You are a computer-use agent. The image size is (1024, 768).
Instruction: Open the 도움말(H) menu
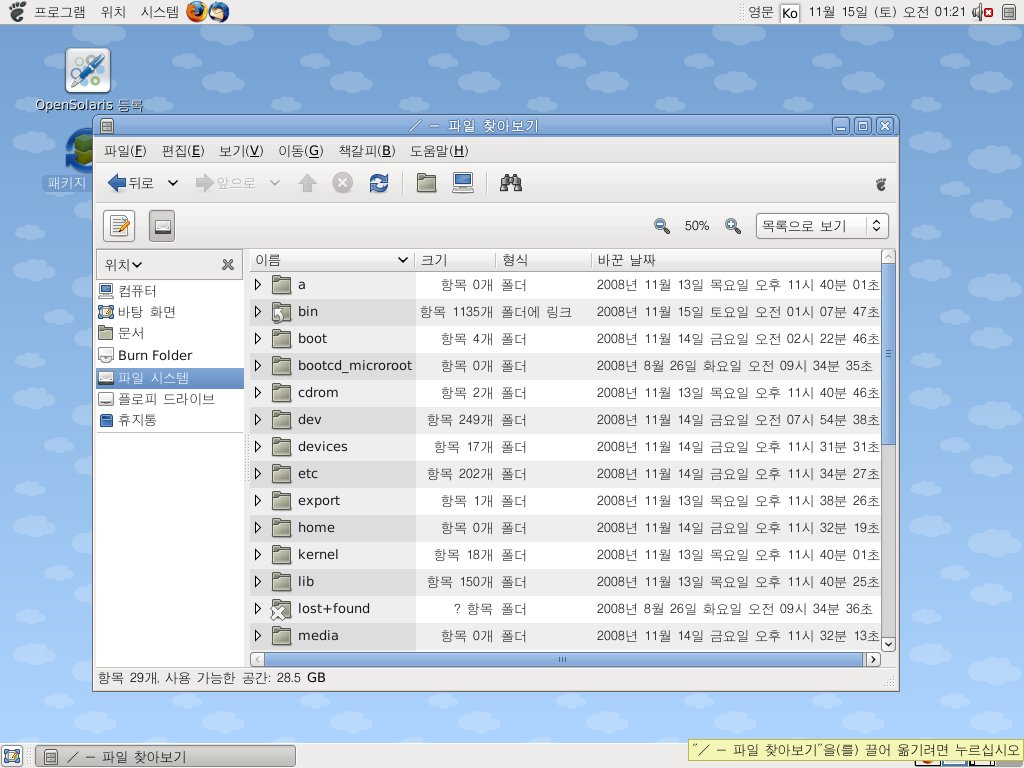439,151
